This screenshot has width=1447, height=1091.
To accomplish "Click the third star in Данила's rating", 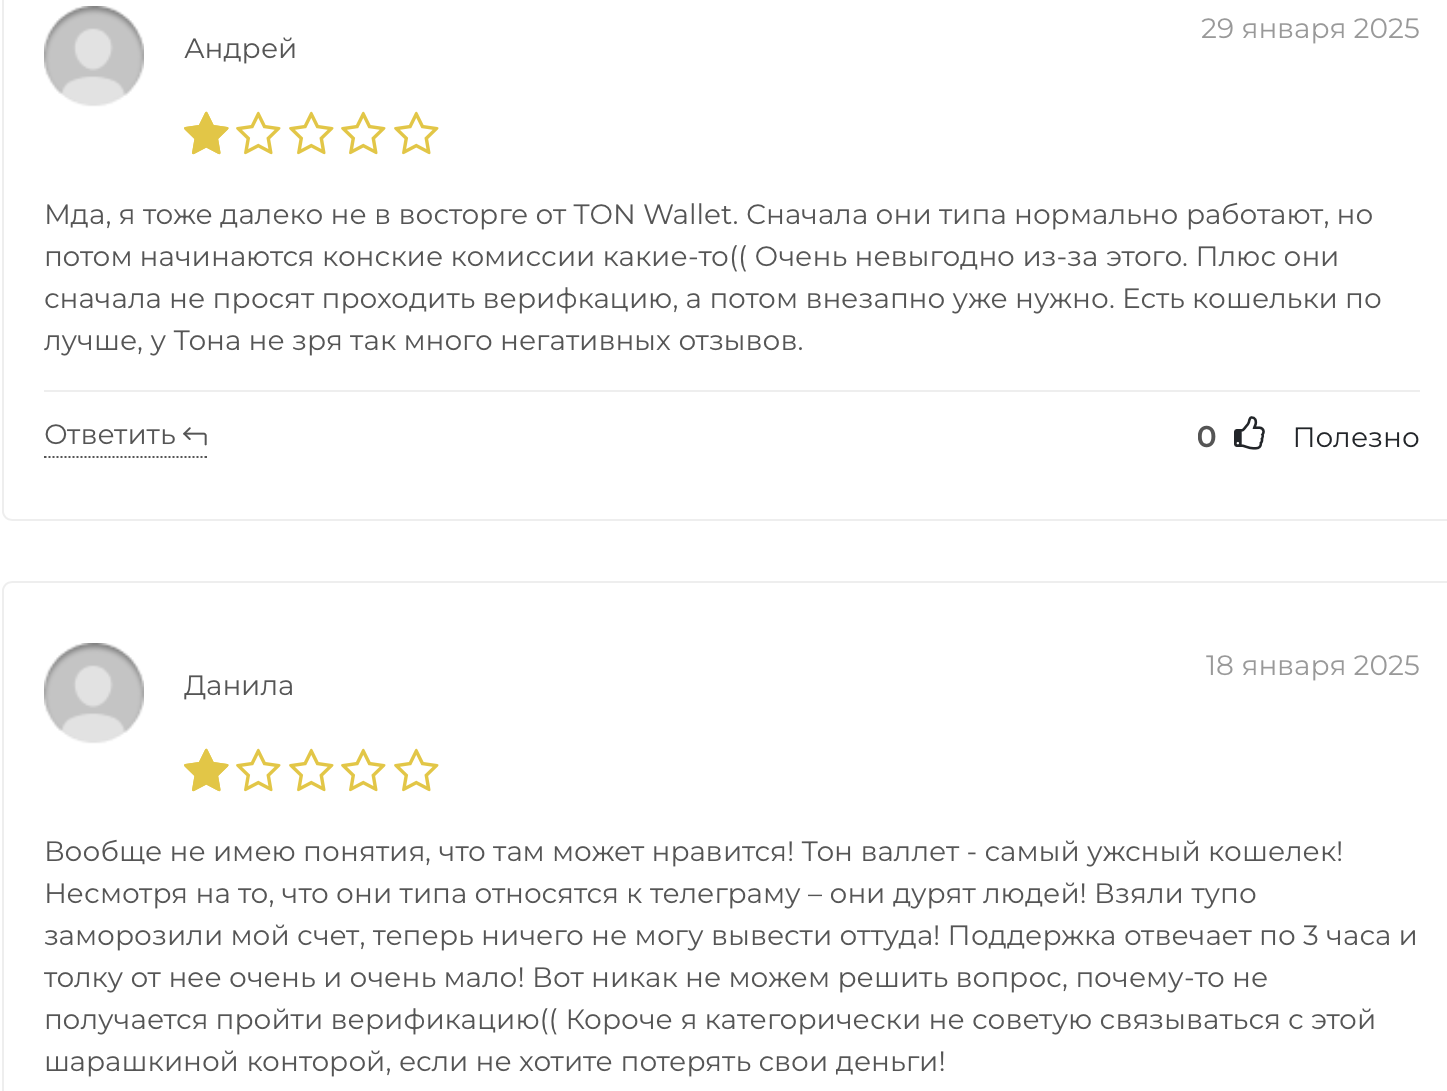I will [x=311, y=771].
